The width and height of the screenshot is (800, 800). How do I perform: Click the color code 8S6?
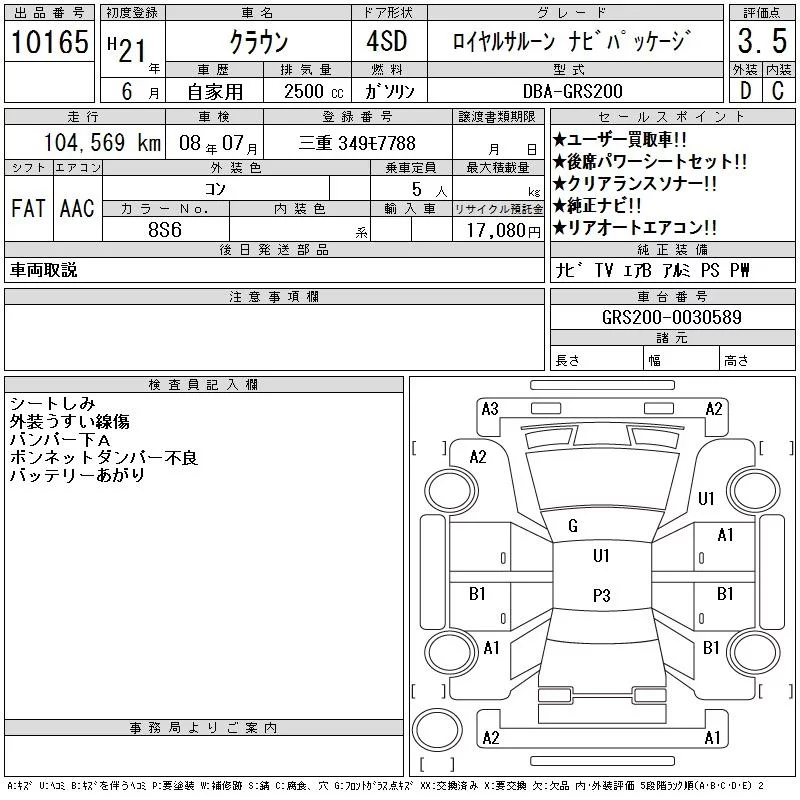coord(165,230)
